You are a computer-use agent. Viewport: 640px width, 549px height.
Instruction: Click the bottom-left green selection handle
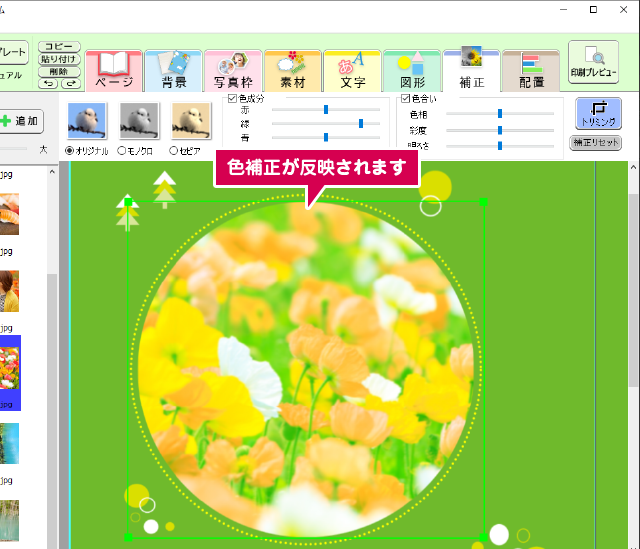click(128, 538)
